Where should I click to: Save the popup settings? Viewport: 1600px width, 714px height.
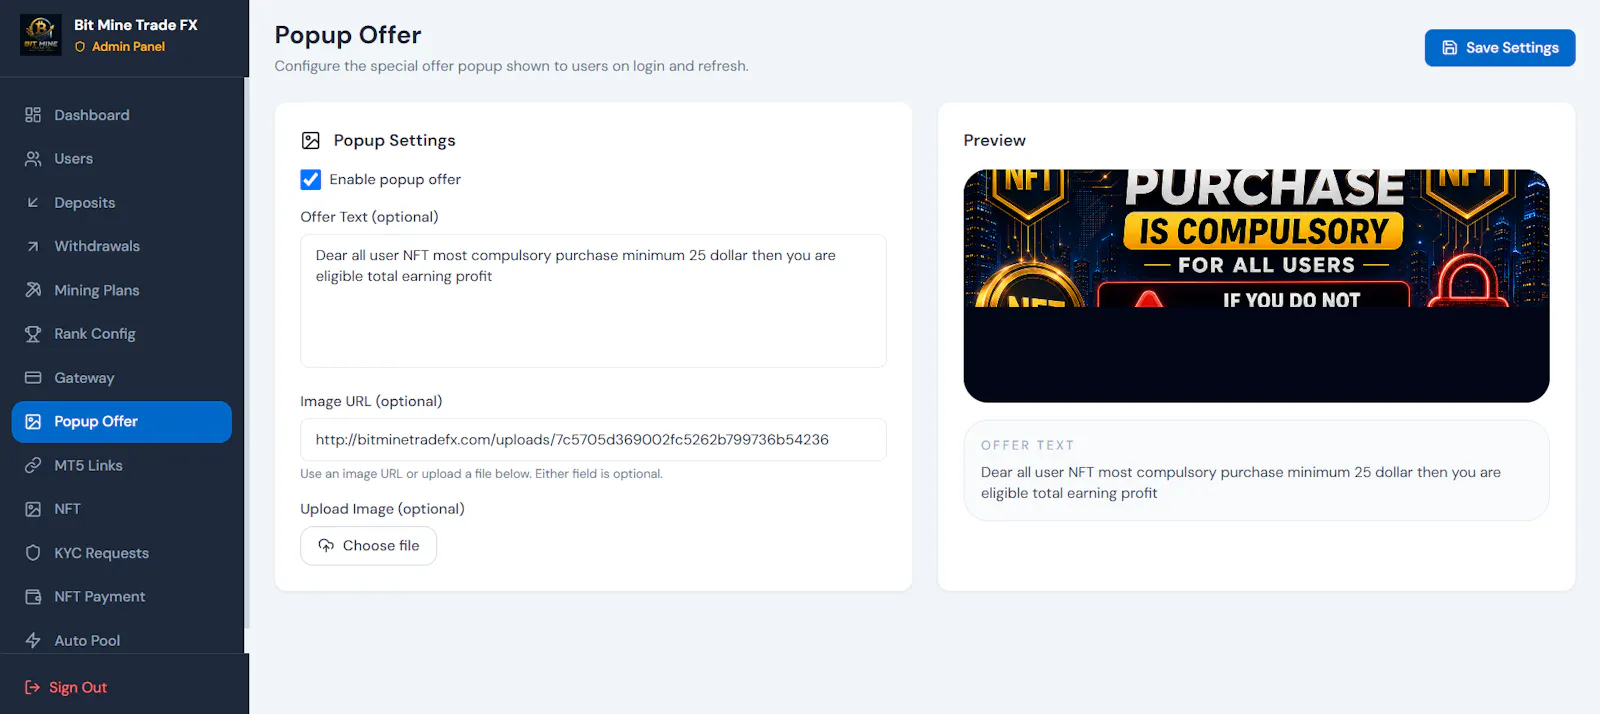point(1500,48)
